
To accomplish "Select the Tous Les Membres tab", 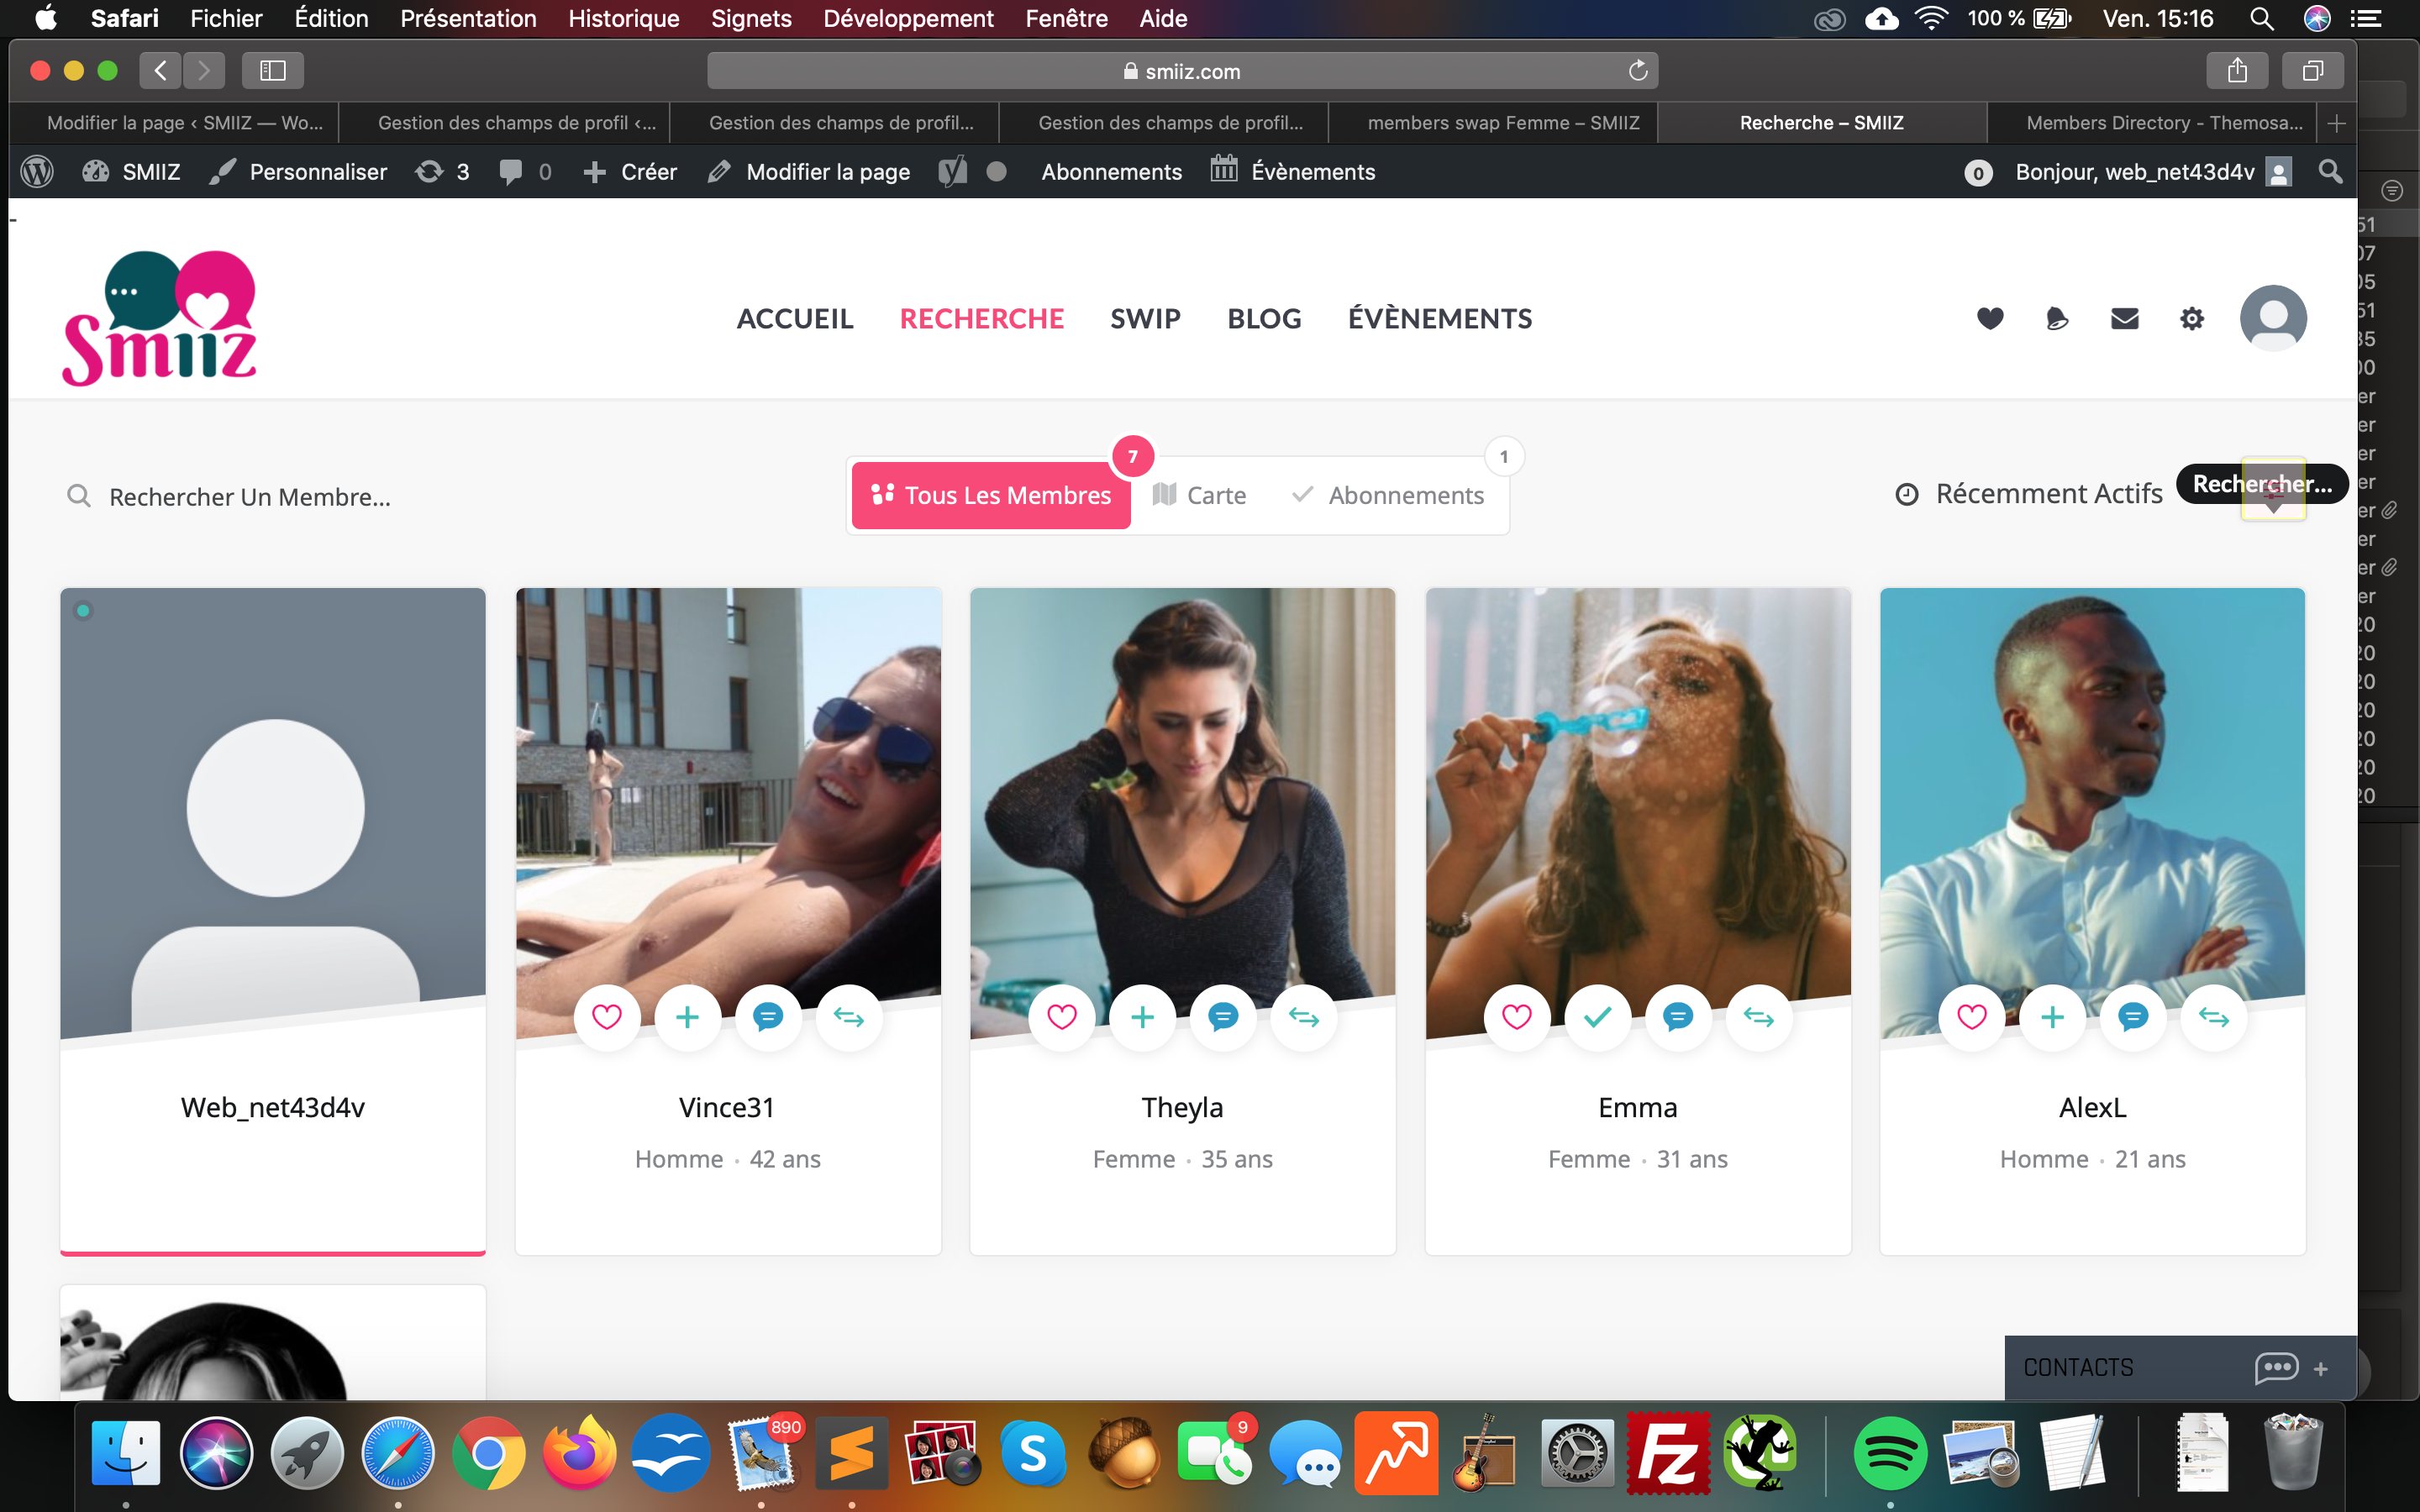I will [x=991, y=495].
